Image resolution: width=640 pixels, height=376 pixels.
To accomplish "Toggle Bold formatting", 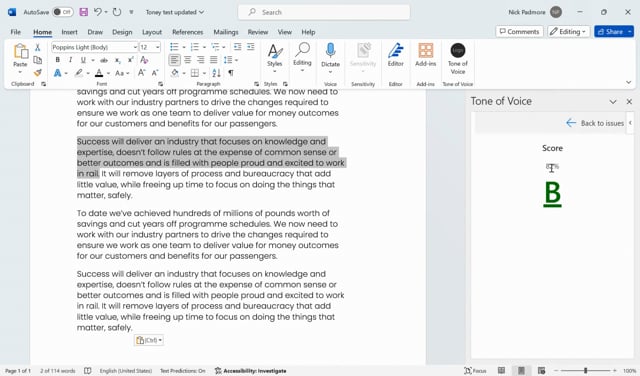I will tap(58, 60).
